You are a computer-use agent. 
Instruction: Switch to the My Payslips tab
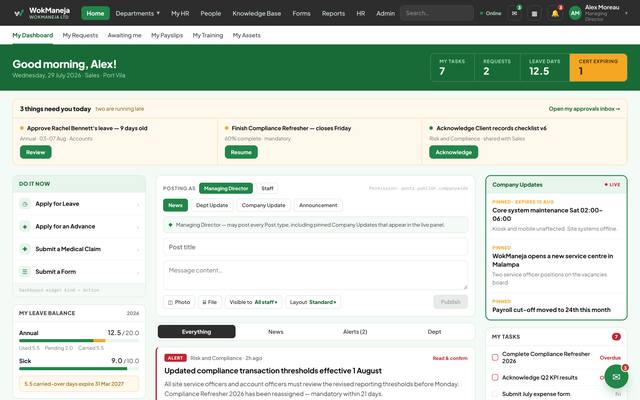click(167, 36)
